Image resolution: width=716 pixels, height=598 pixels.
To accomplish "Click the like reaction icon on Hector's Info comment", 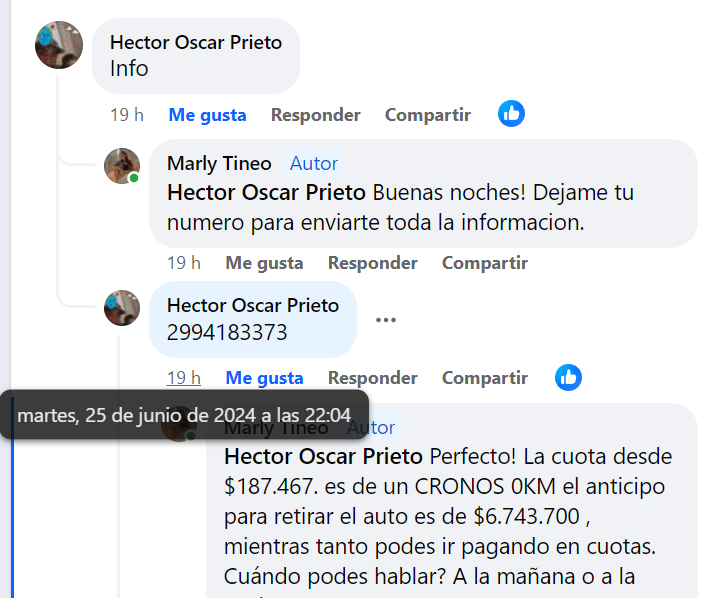I will [511, 114].
